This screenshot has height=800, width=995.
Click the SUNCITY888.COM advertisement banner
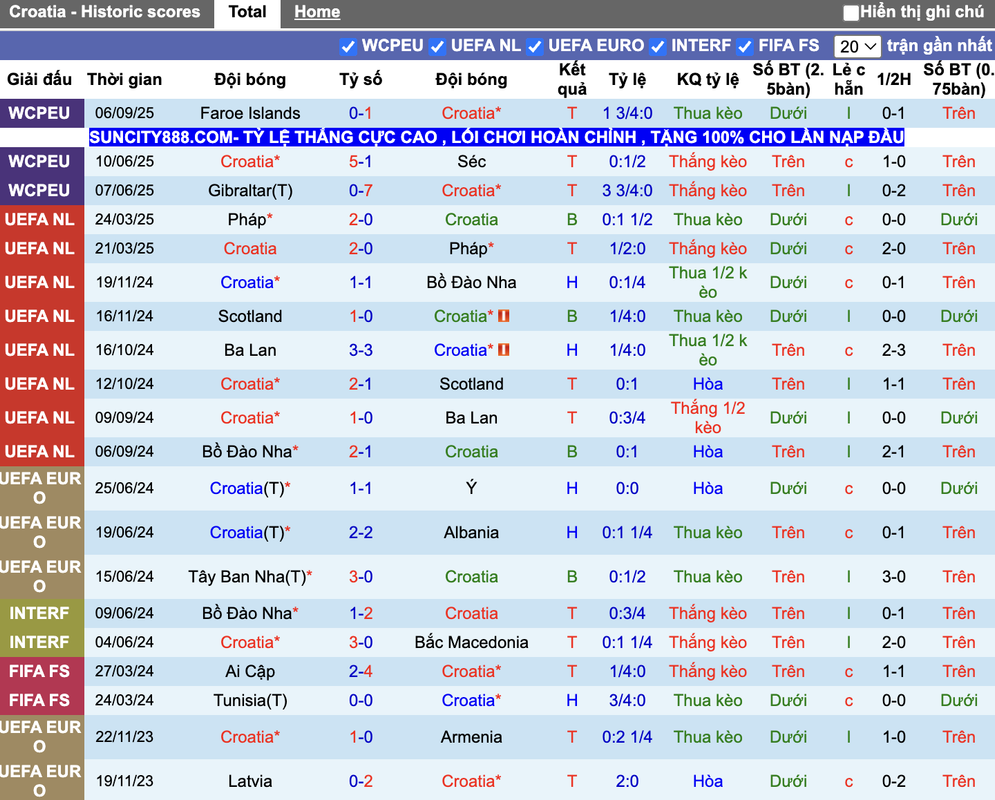496,137
